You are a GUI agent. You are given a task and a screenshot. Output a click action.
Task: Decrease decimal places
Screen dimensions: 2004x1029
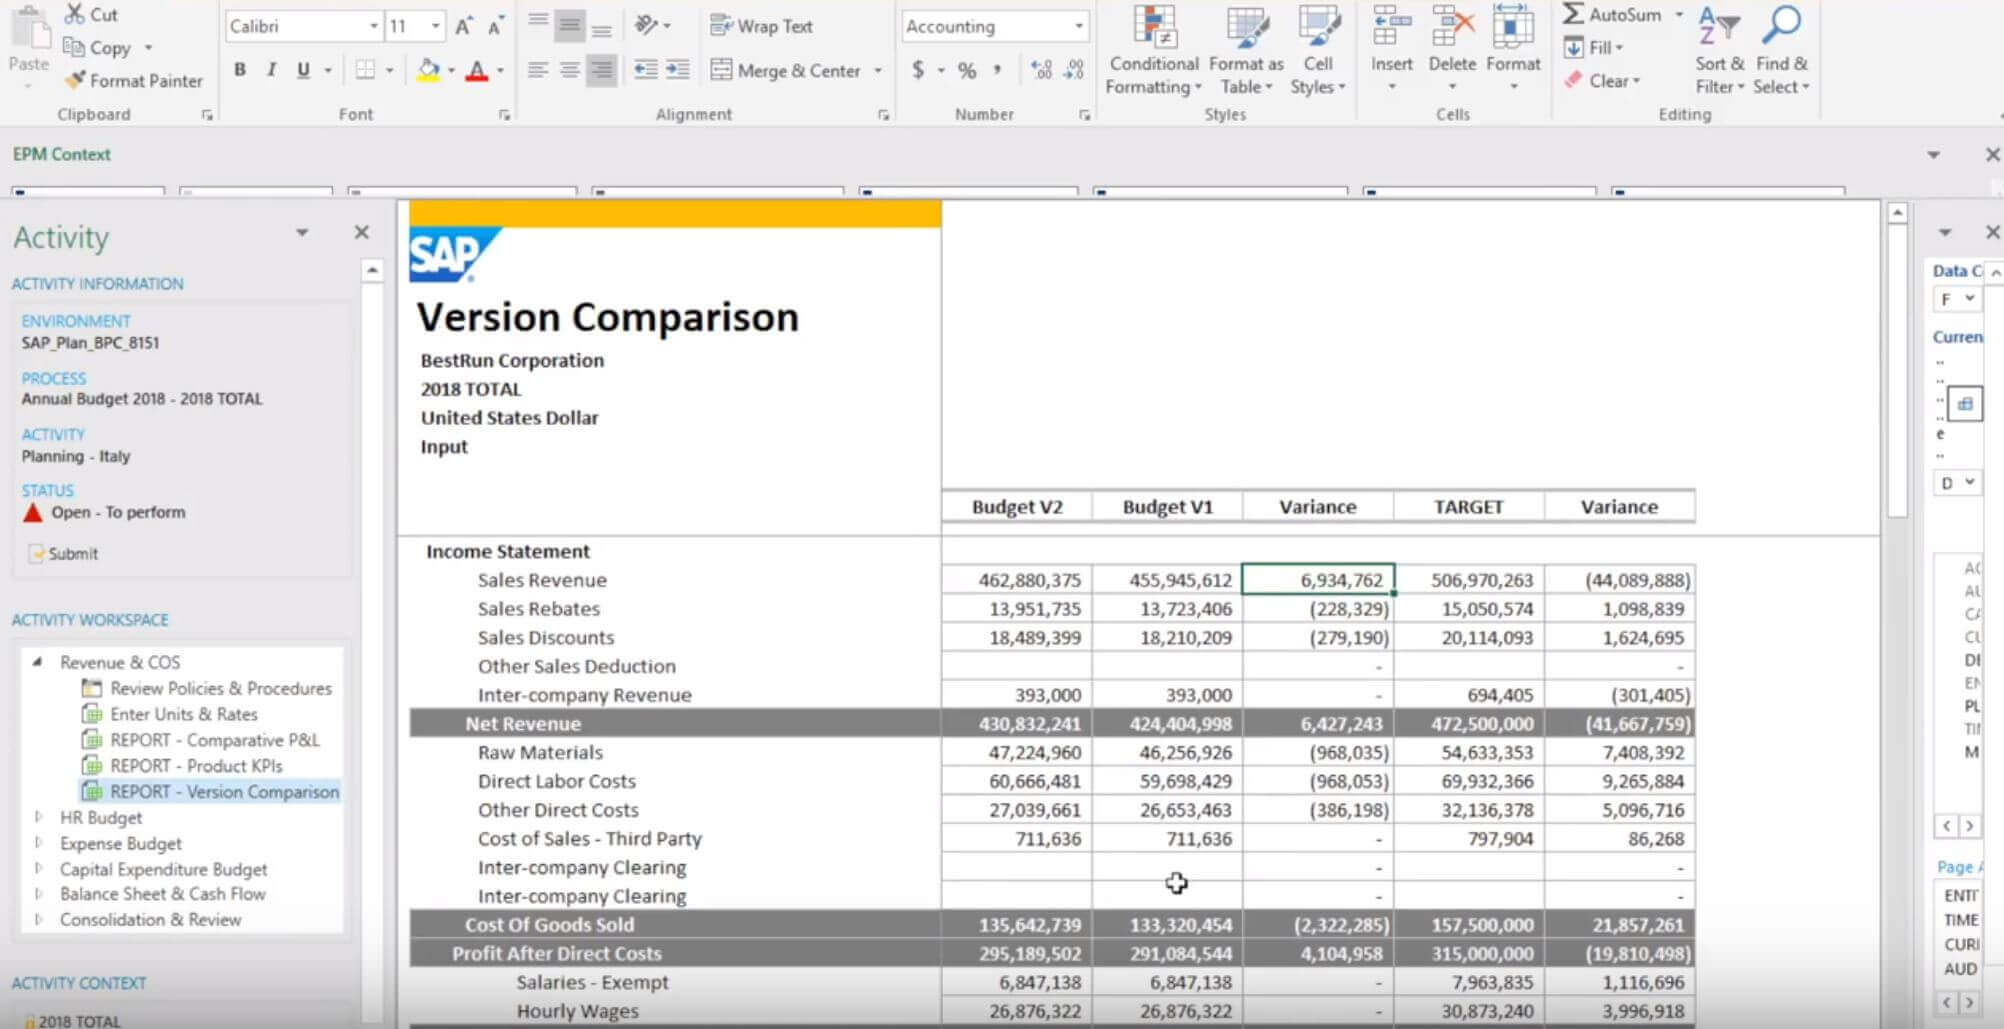(1074, 70)
